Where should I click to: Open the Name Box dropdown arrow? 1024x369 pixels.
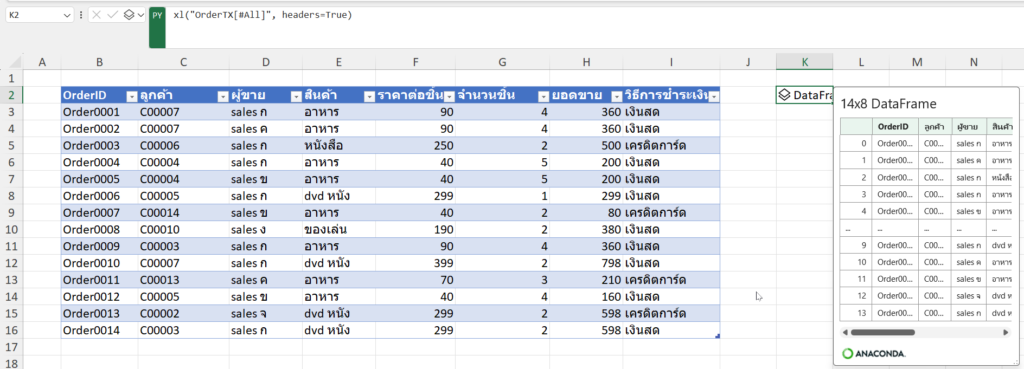point(67,14)
